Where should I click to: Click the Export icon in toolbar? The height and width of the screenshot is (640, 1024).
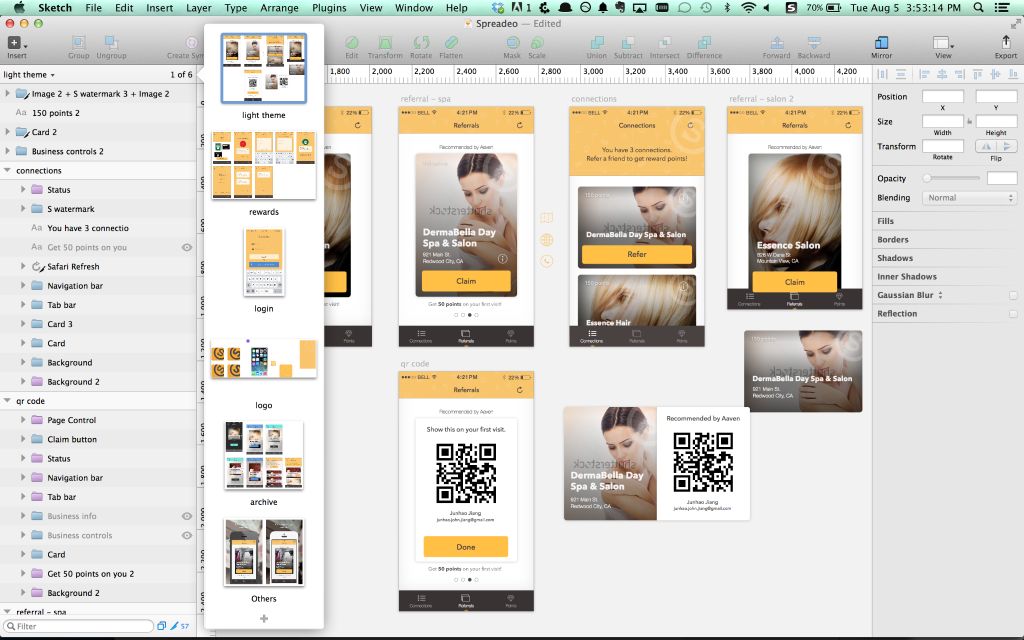click(1006, 42)
